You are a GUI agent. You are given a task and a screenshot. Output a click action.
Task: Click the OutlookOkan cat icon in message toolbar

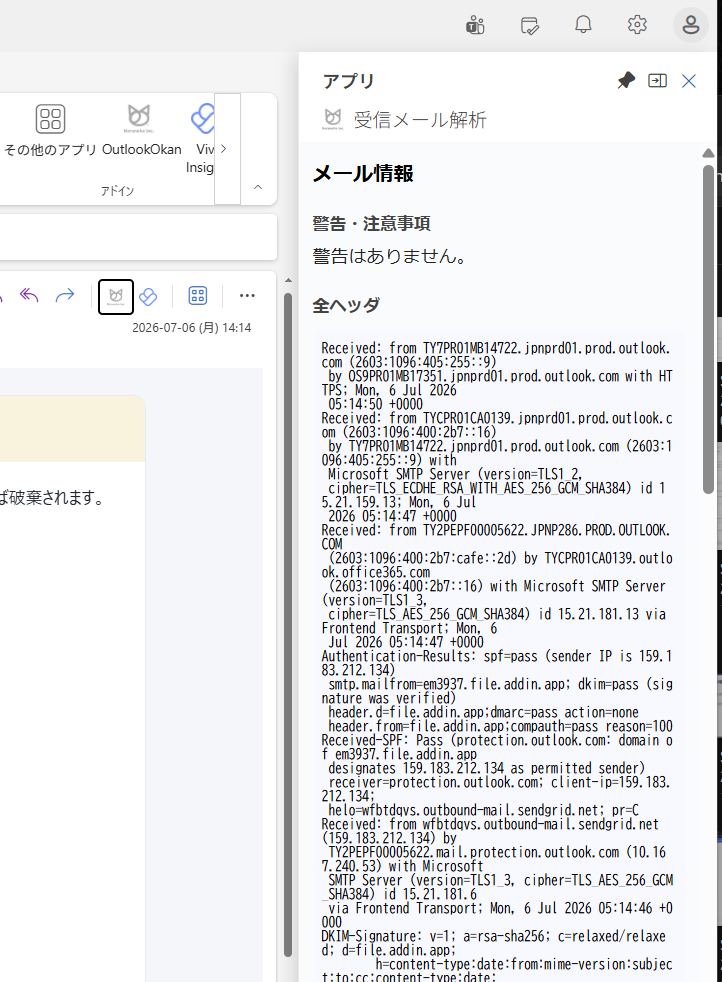pos(116,296)
